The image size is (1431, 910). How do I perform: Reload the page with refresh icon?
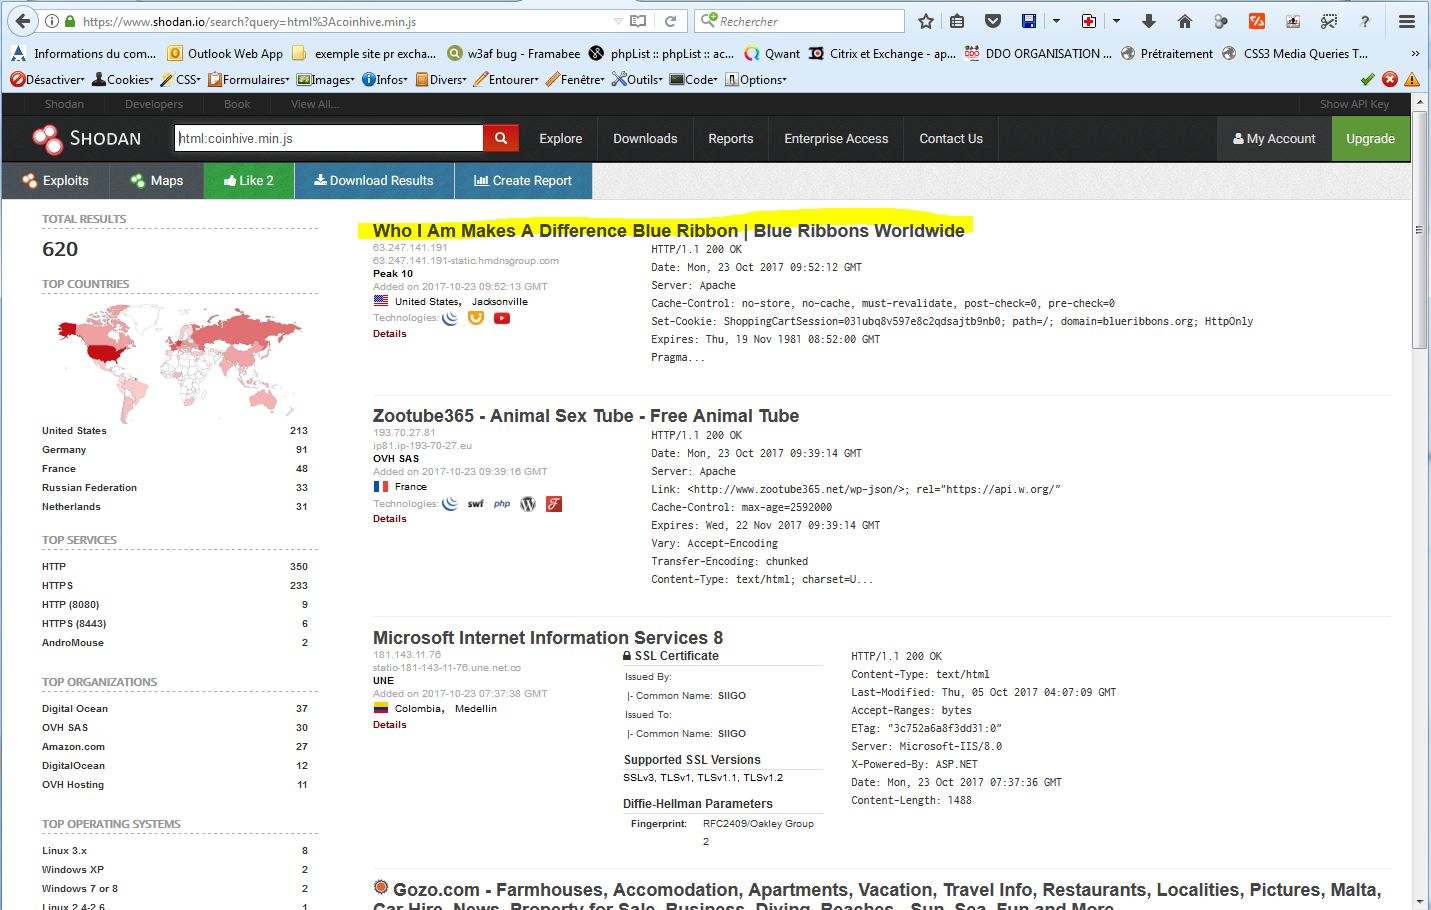pyautogui.click(x=671, y=21)
